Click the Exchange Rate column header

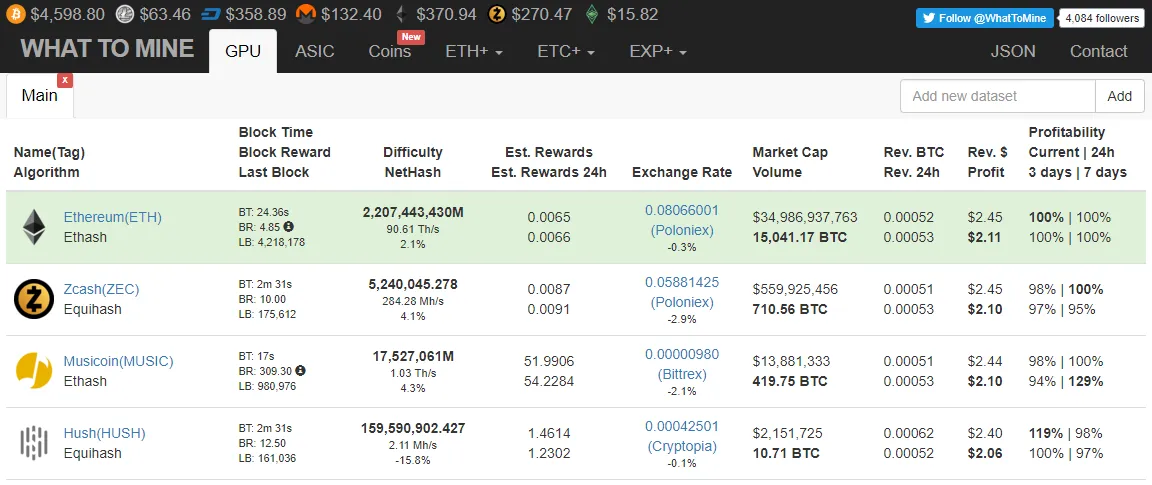tap(682, 173)
